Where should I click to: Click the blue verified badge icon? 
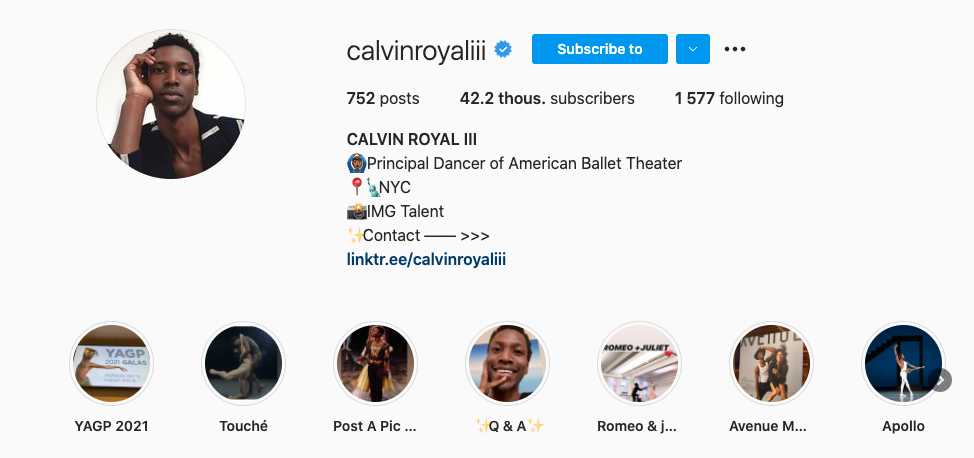click(503, 50)
